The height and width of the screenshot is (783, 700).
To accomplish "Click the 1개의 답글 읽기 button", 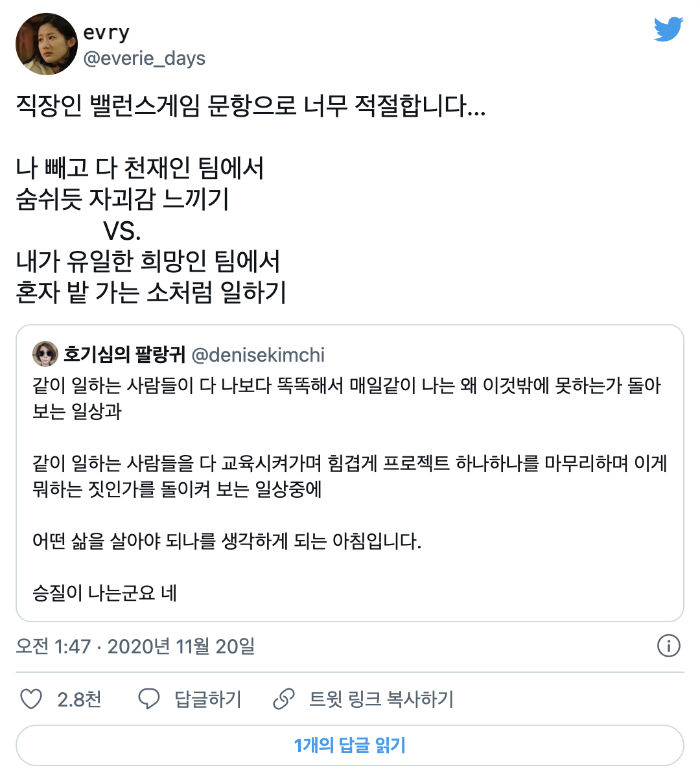I will click(350, 745).
